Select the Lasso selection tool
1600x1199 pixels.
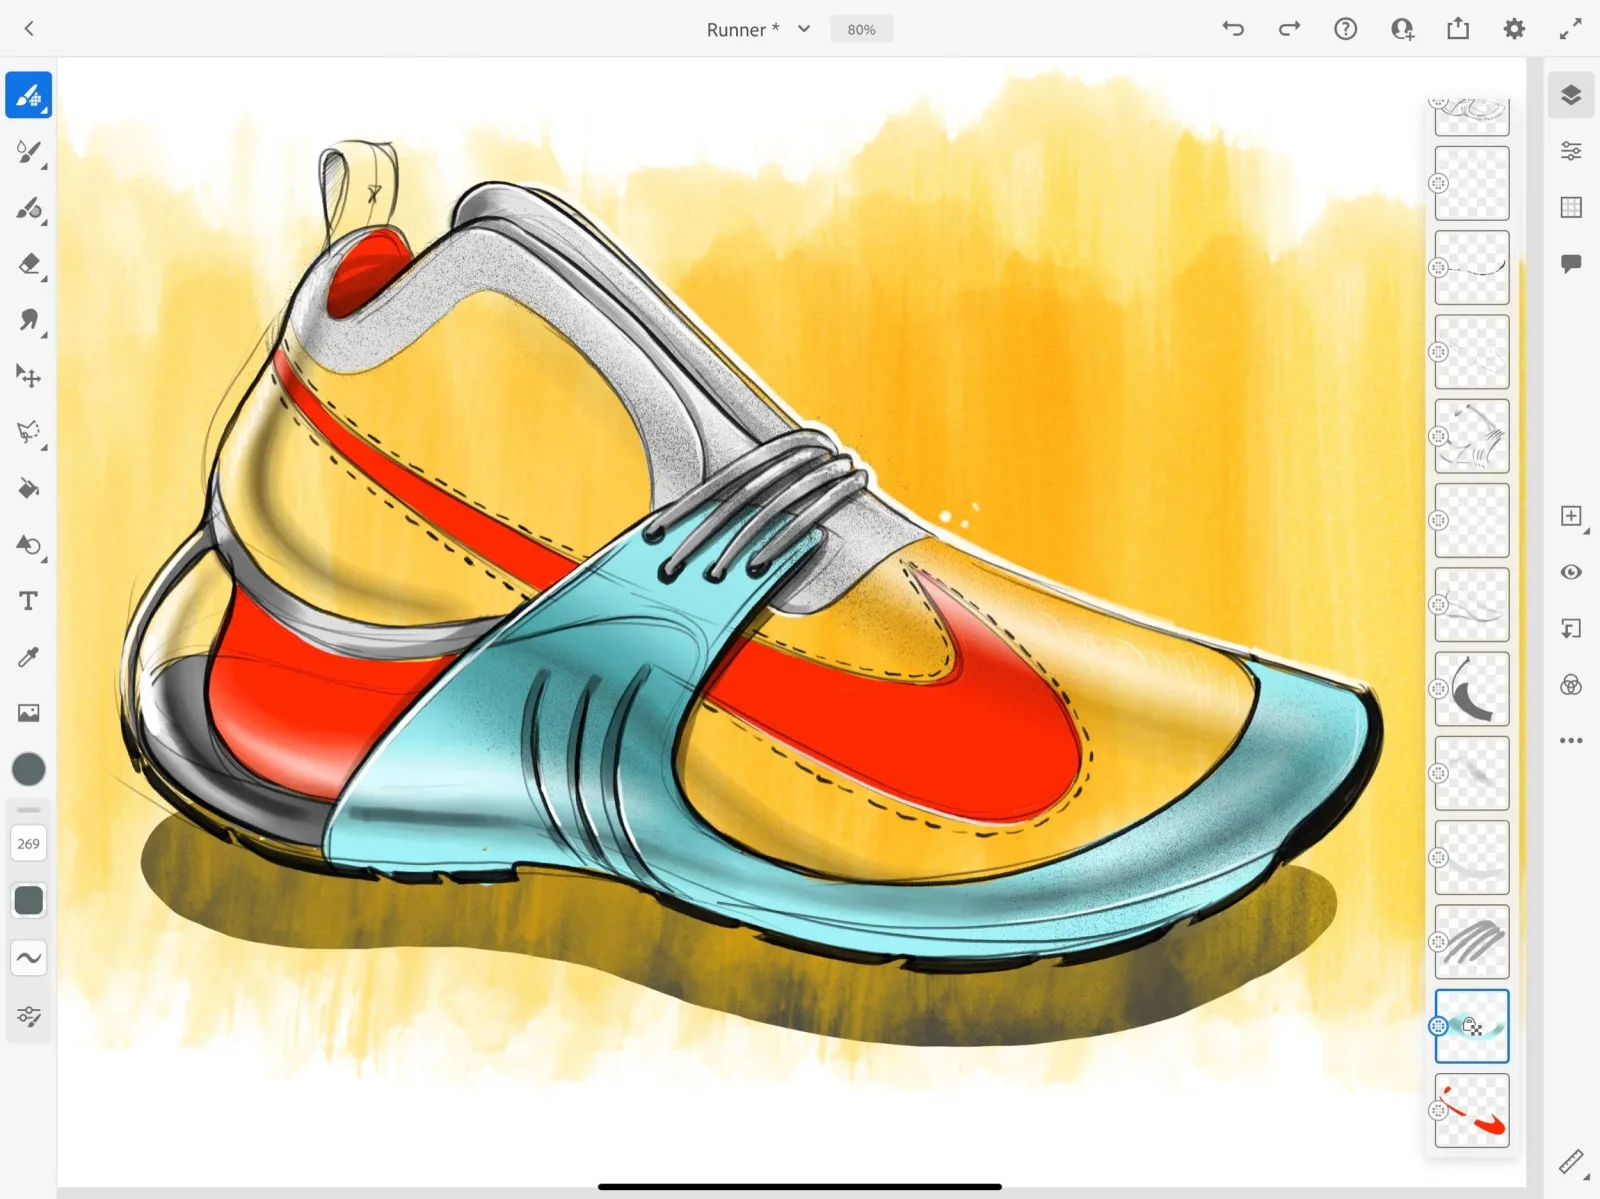(x=29, y=432)
